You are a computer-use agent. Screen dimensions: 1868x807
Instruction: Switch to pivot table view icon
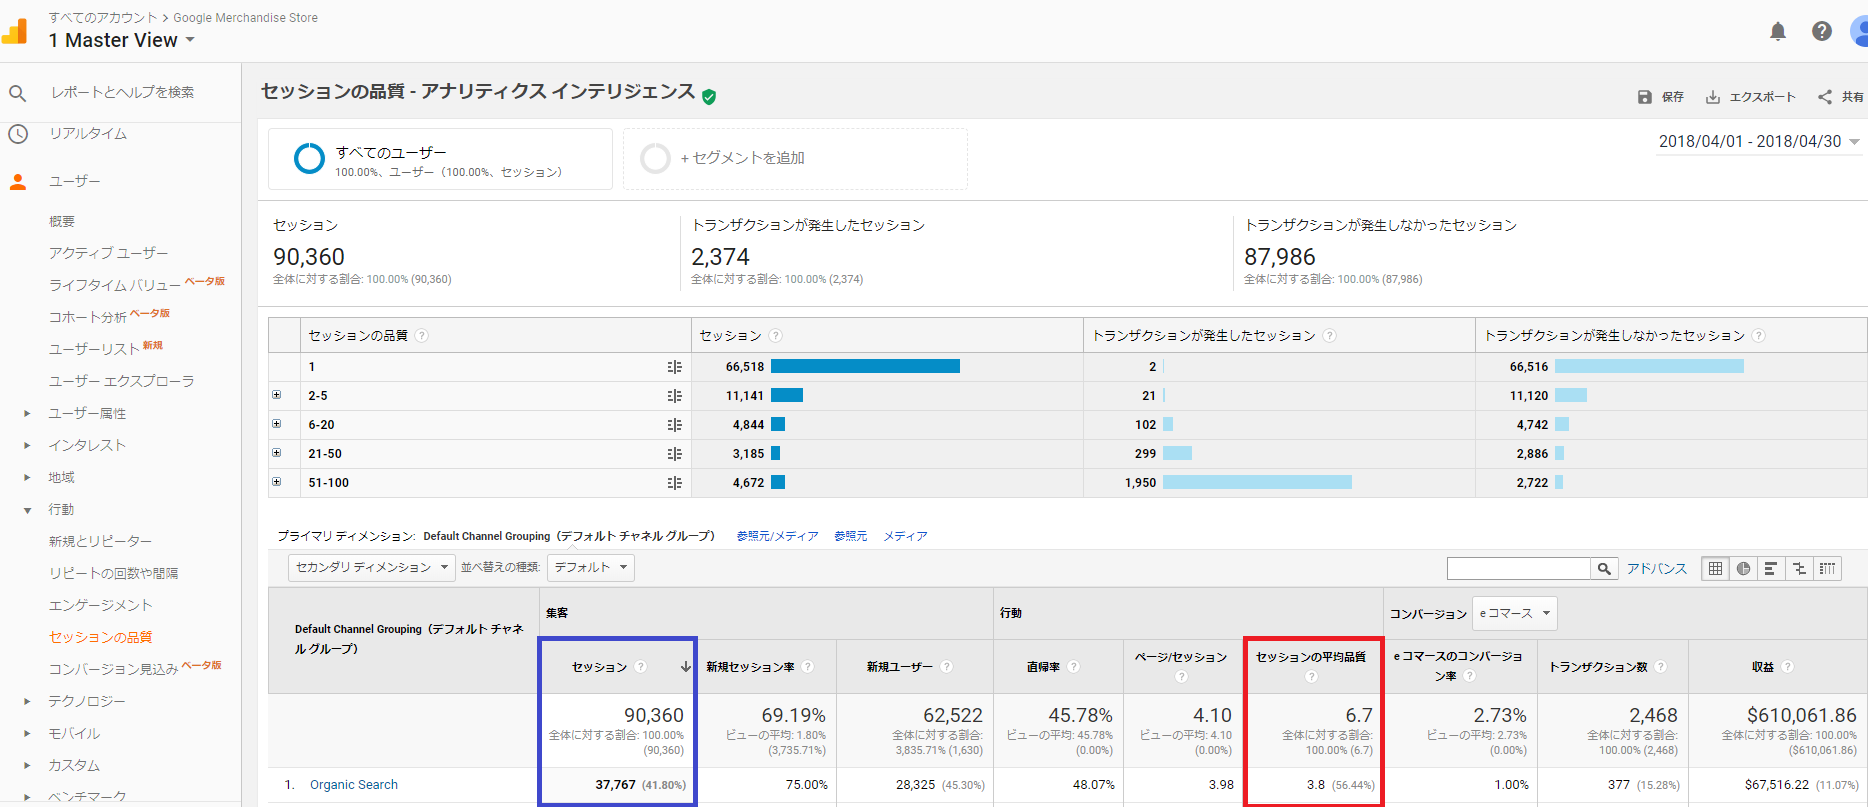[1827, 569]
